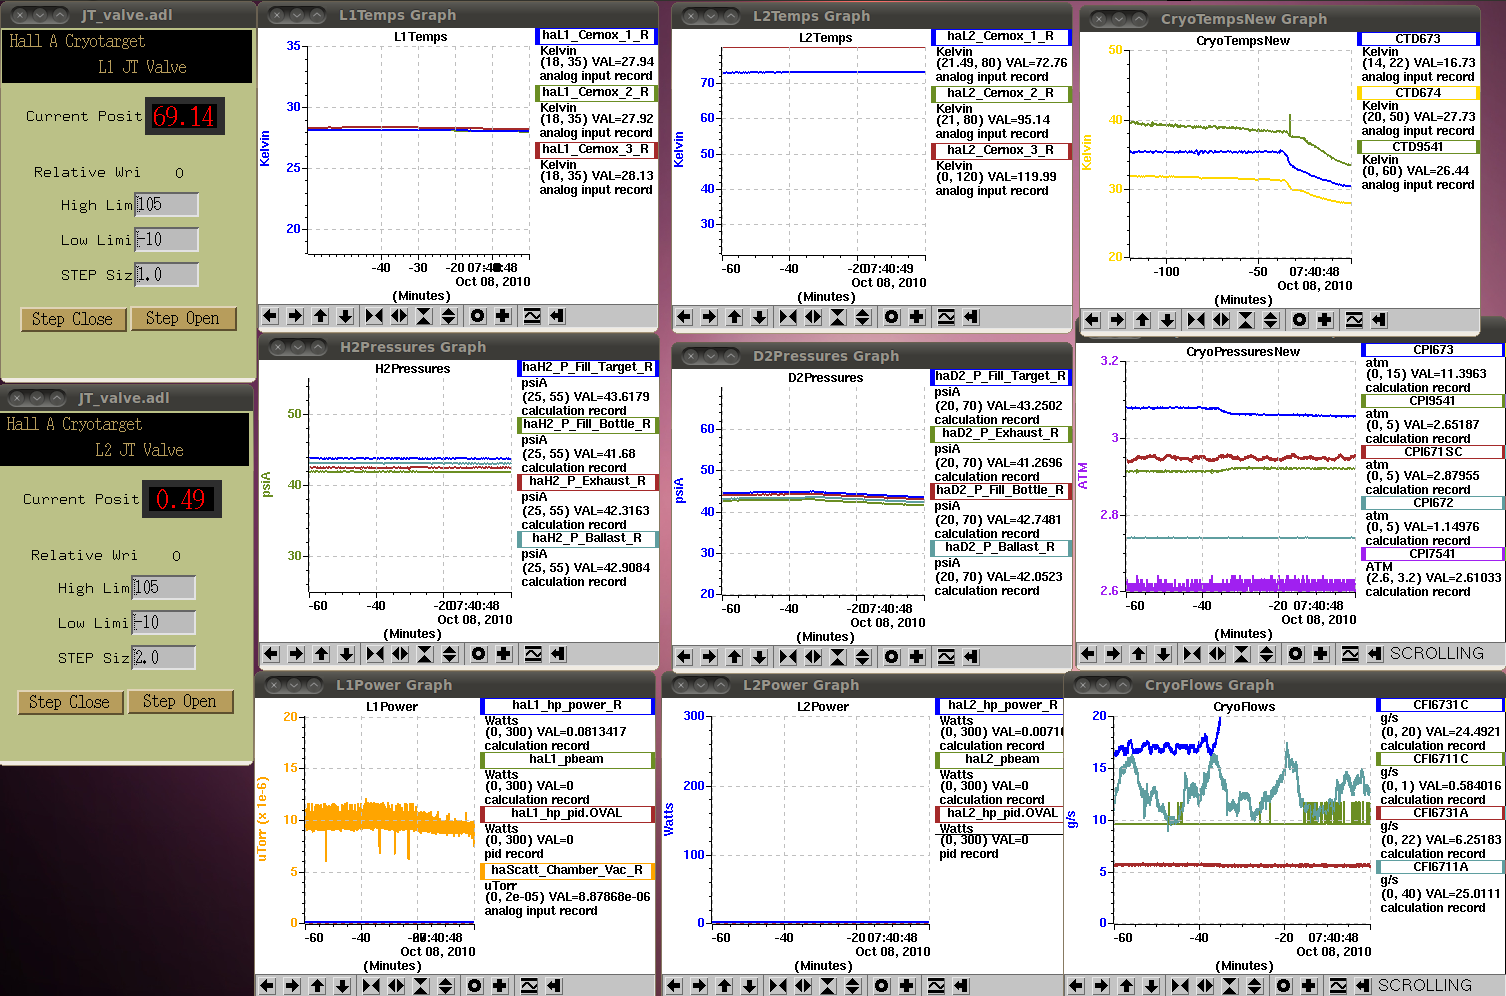Image resolution: width=1506 pixels, height=996 pixels.
Task: Pan left in the L1Power Graph toolbar
Action: [x=267, y=986]
